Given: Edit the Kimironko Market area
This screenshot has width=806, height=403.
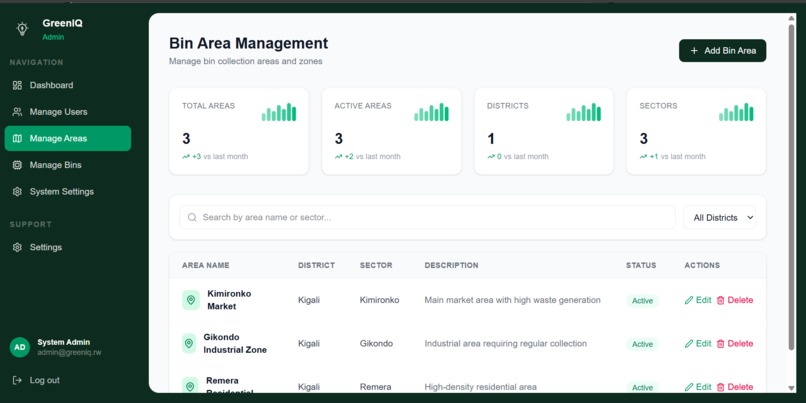Looking at the screenshot, I should point(698,300).
